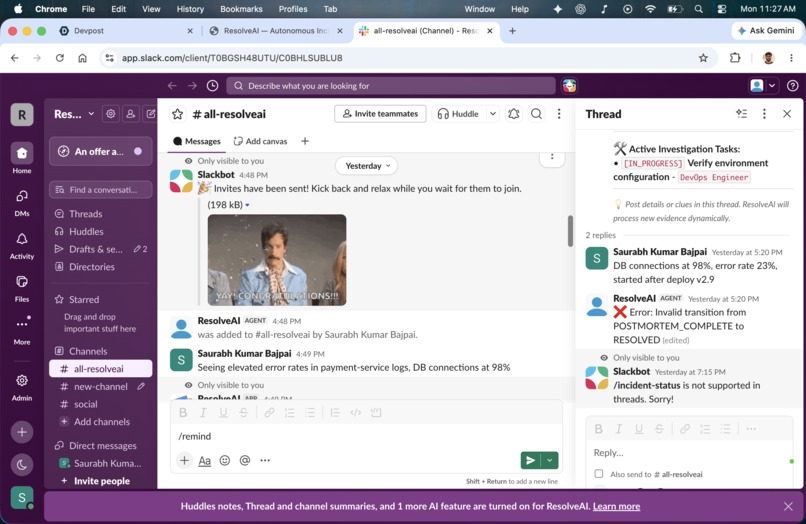The width and height of the screenshot is (806, 524).
Task: Select the Messages tab
Action: 197,141
